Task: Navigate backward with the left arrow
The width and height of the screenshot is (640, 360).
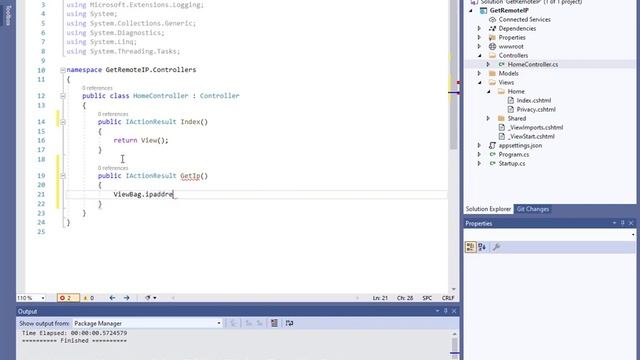Action: pos(112,298)
